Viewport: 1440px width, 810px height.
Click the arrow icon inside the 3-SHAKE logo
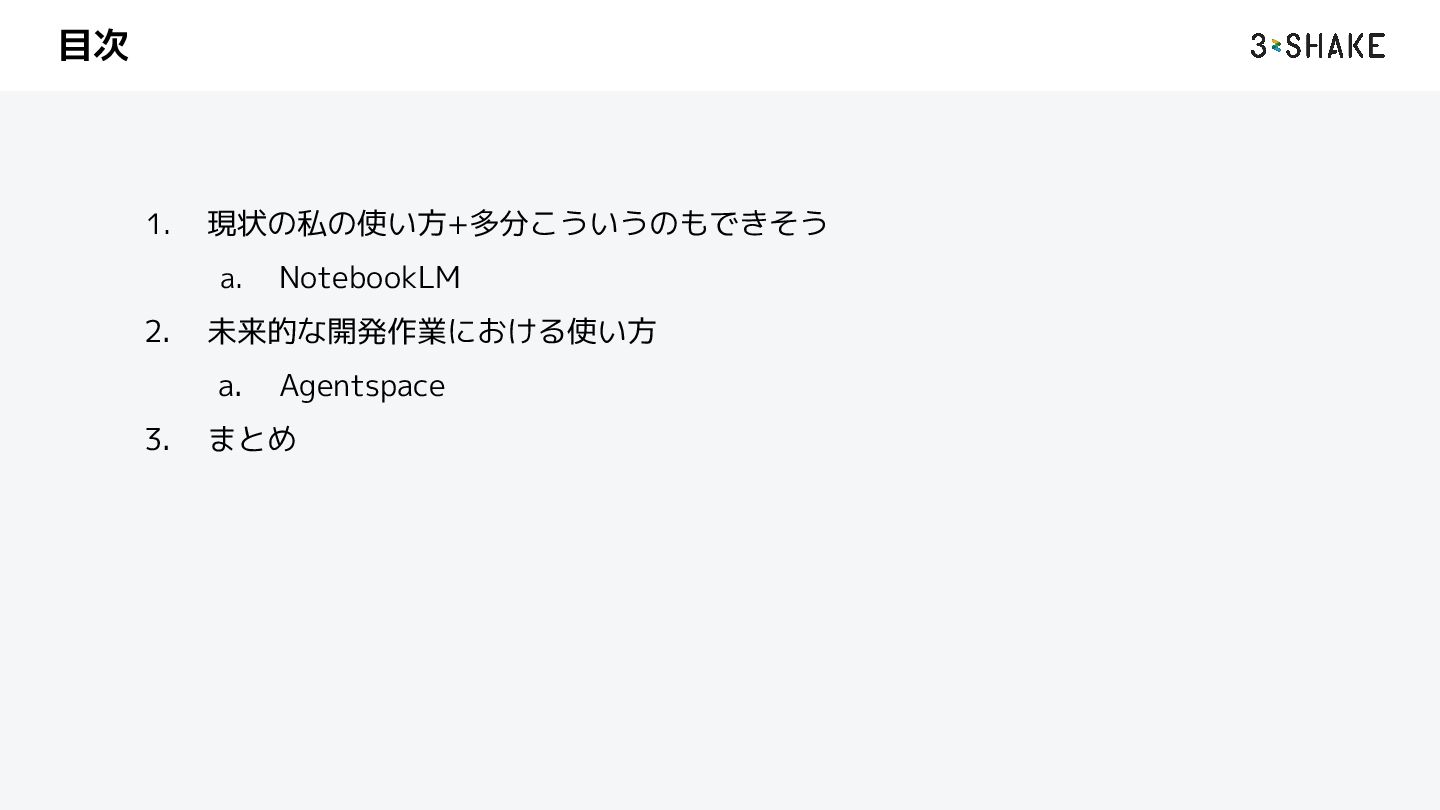(x=1276, y=46)
